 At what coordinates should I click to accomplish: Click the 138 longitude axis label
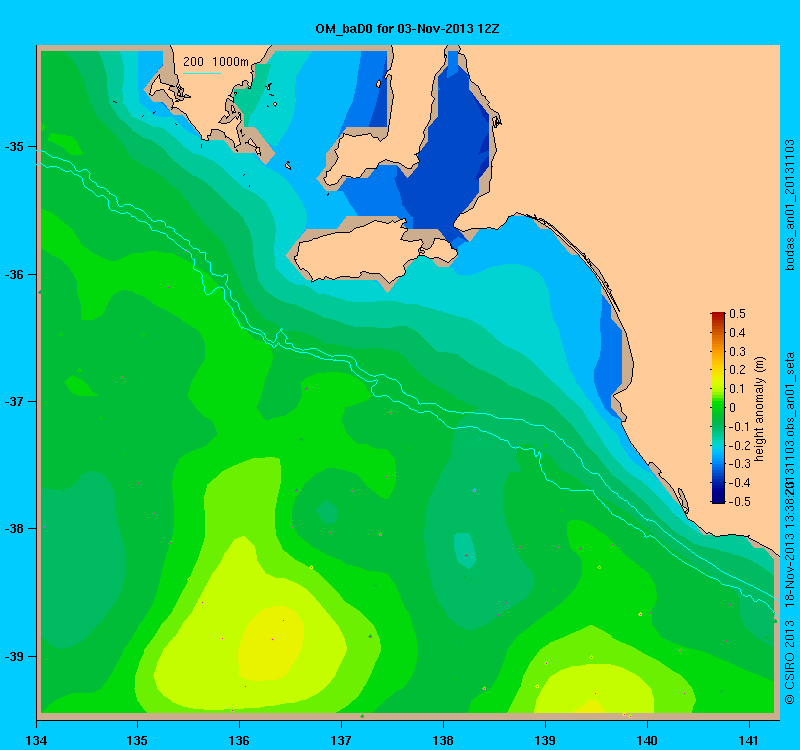tap(443, 740)
